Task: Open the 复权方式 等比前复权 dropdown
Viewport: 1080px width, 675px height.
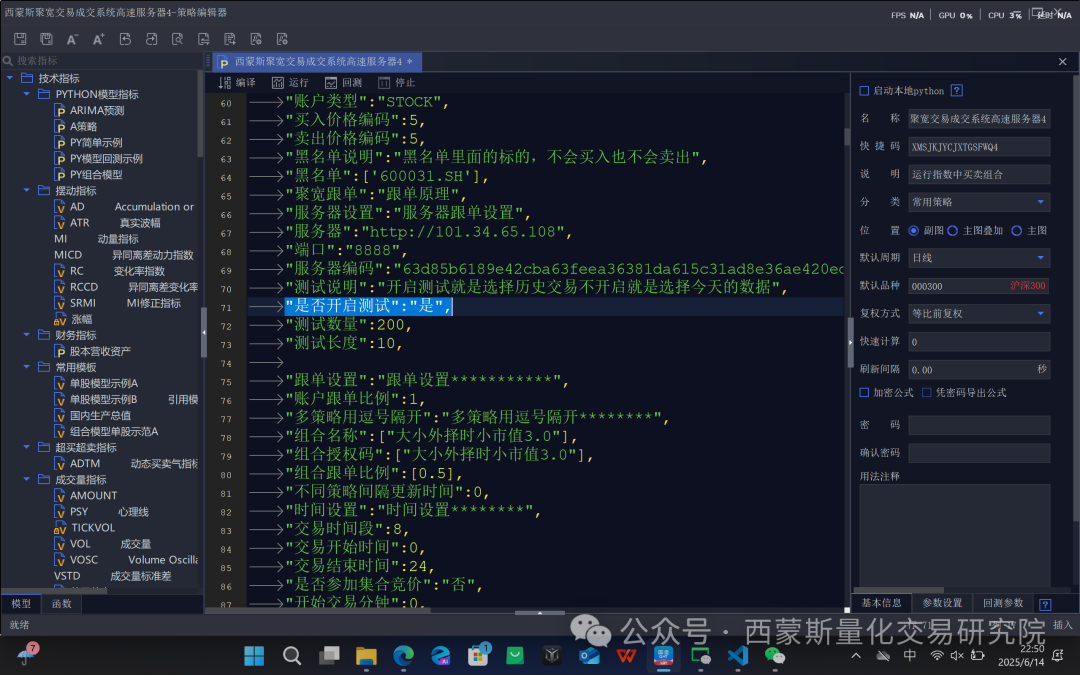Action: coord(979,313)
